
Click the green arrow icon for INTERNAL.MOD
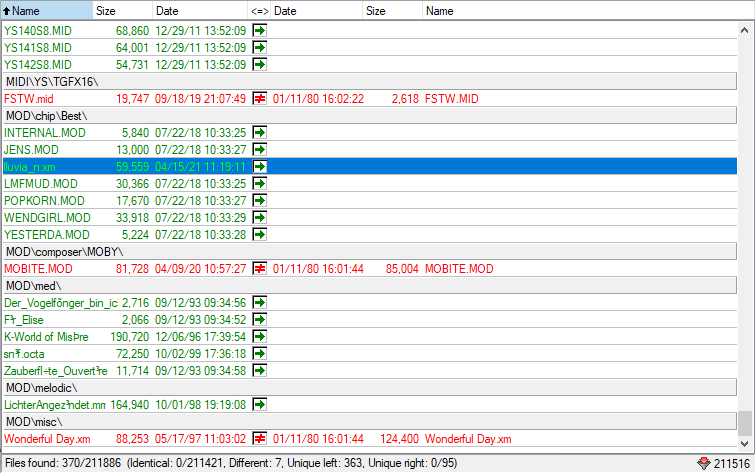(260, 132)
